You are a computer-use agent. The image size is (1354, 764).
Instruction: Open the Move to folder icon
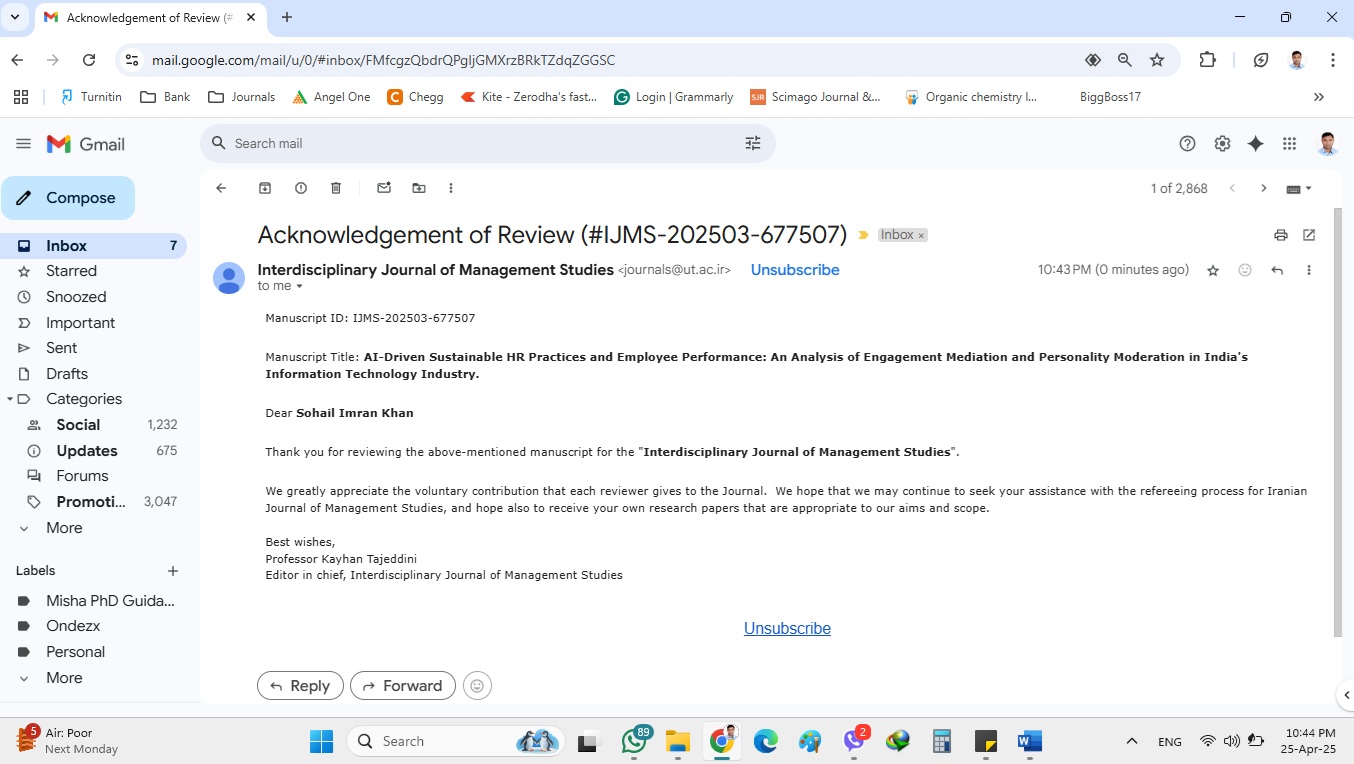pyautogui.click(x=419, y=188)
